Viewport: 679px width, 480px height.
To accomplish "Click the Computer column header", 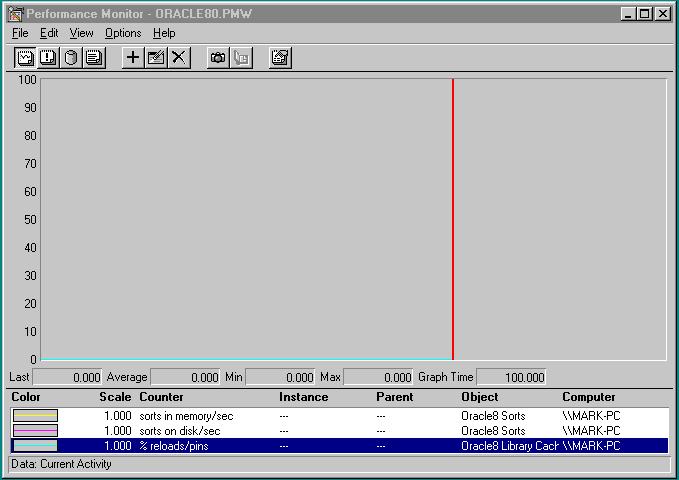I will click(588, 397).
